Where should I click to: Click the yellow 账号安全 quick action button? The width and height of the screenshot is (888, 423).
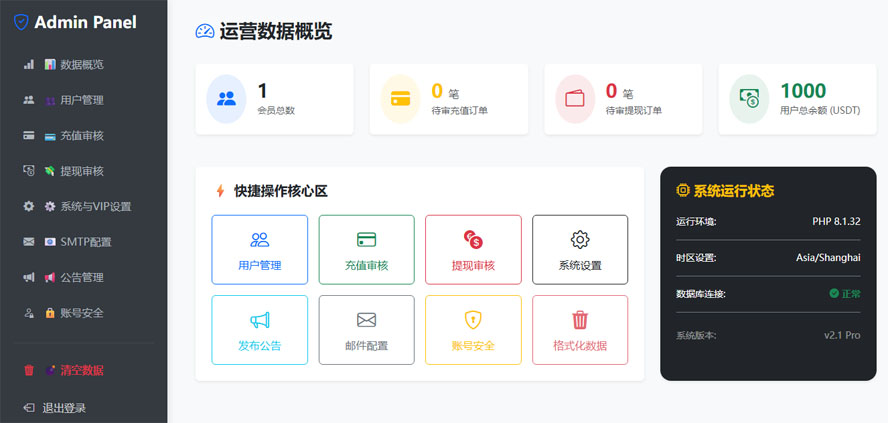point(473,330)
